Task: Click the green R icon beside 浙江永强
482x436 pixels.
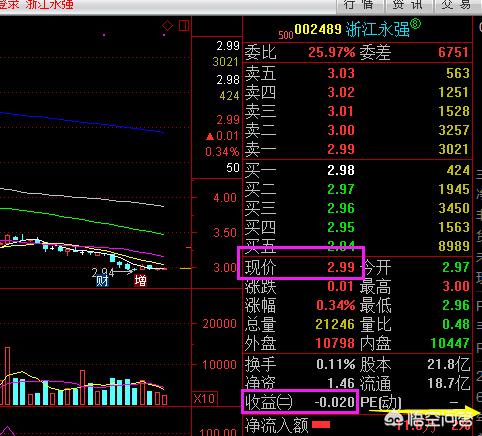Action: point(415,24)
